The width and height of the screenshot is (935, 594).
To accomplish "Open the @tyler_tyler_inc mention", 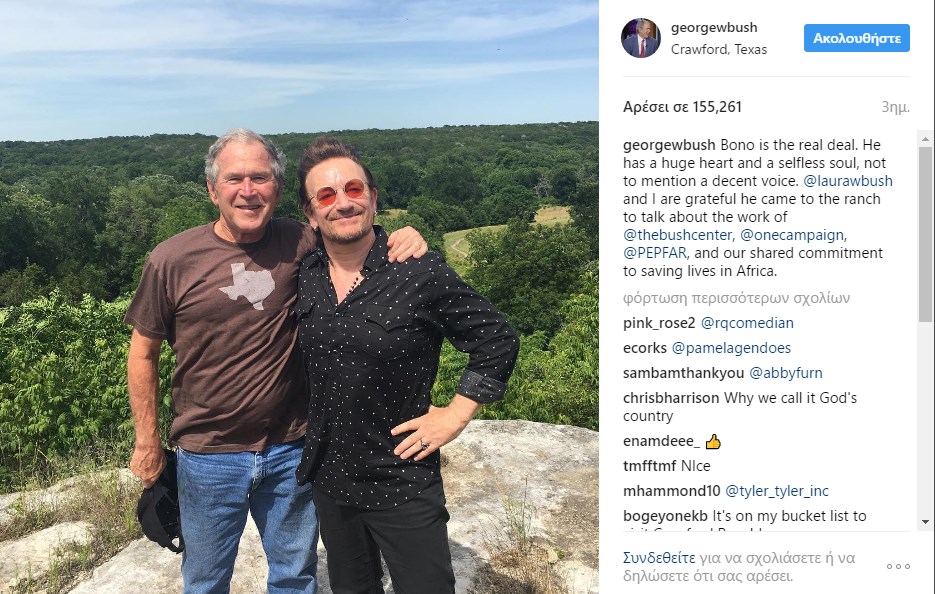I will [777, 491].
